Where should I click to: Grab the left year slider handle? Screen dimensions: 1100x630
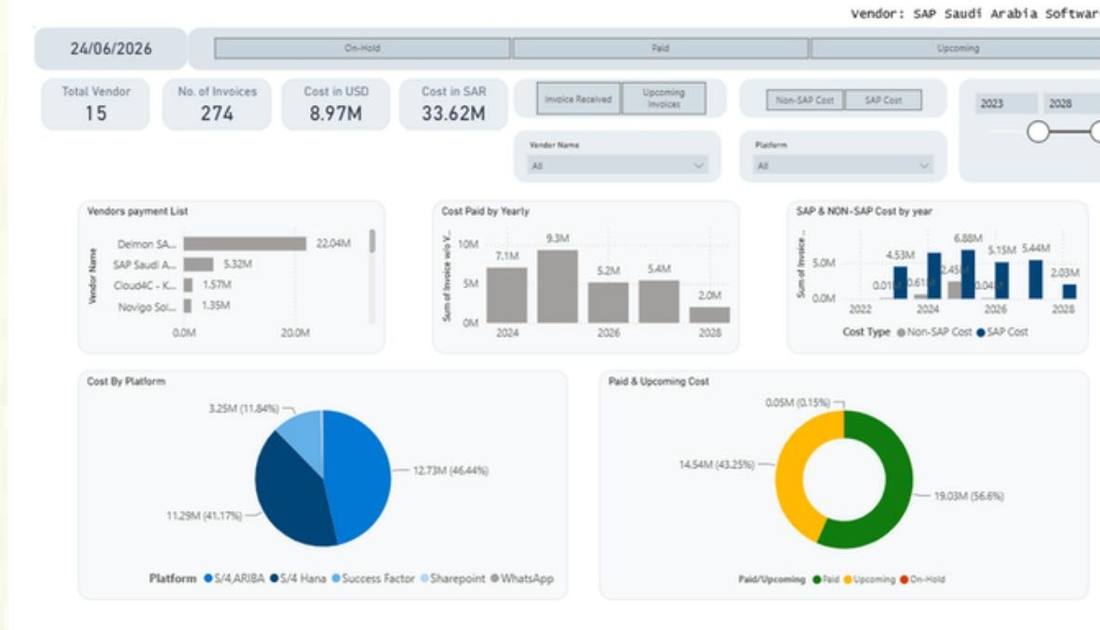pos(1038,131)
